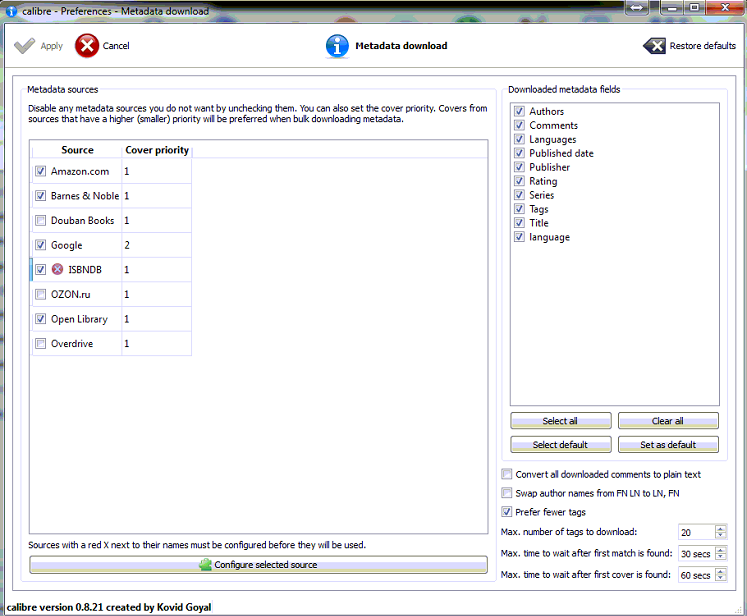Screen dimensions: 747x616
Task: Uncheck Rating metadata field
Action: (519, 181)
